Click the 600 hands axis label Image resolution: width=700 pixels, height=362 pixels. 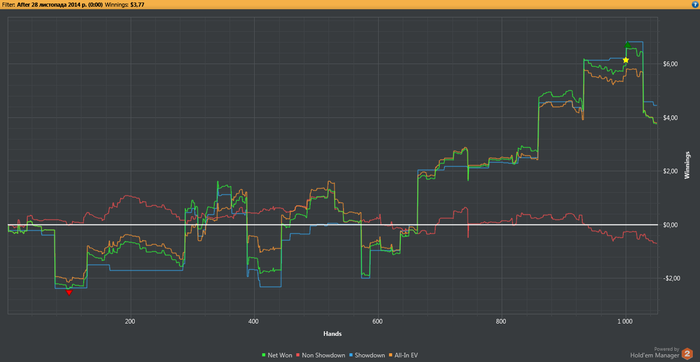378,320
